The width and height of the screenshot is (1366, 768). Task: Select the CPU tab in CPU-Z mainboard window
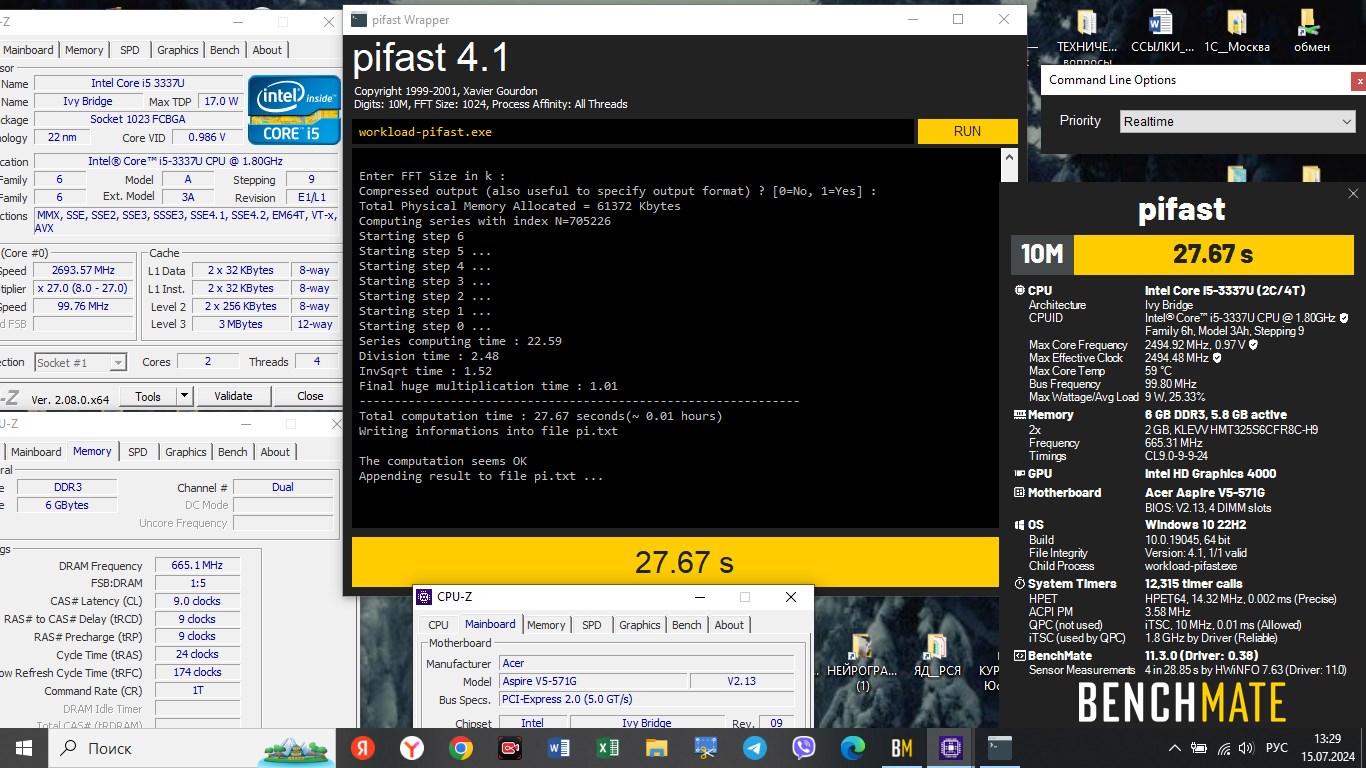439,625
